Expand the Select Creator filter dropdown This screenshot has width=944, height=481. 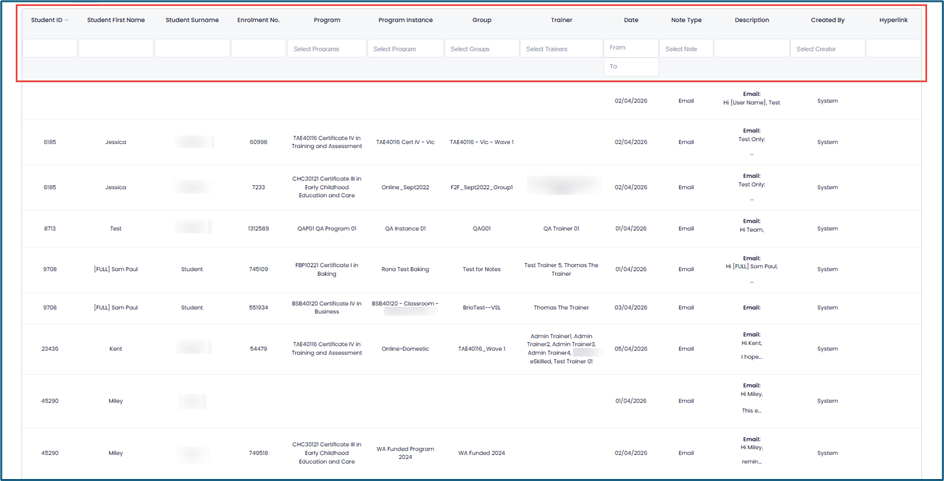827,48
